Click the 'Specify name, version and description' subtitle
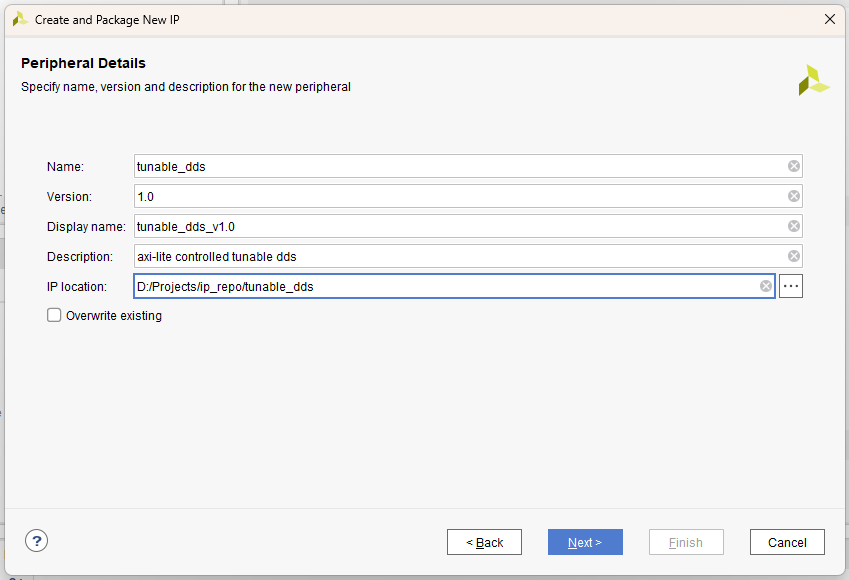 pos(186,87)
